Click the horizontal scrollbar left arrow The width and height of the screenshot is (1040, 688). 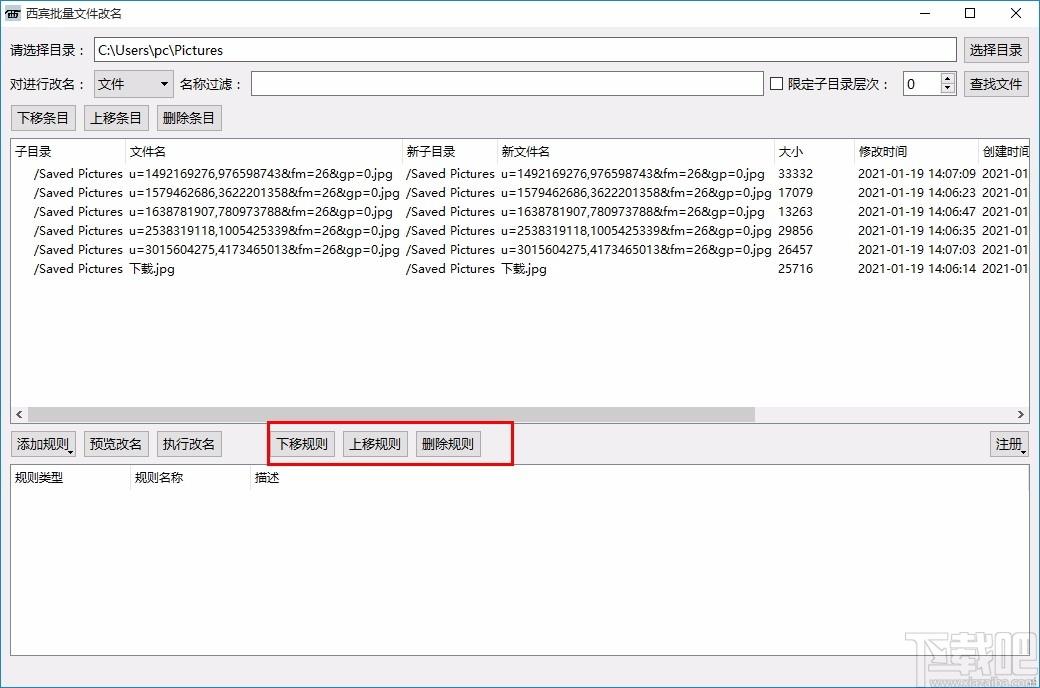[x=19, y=415]
